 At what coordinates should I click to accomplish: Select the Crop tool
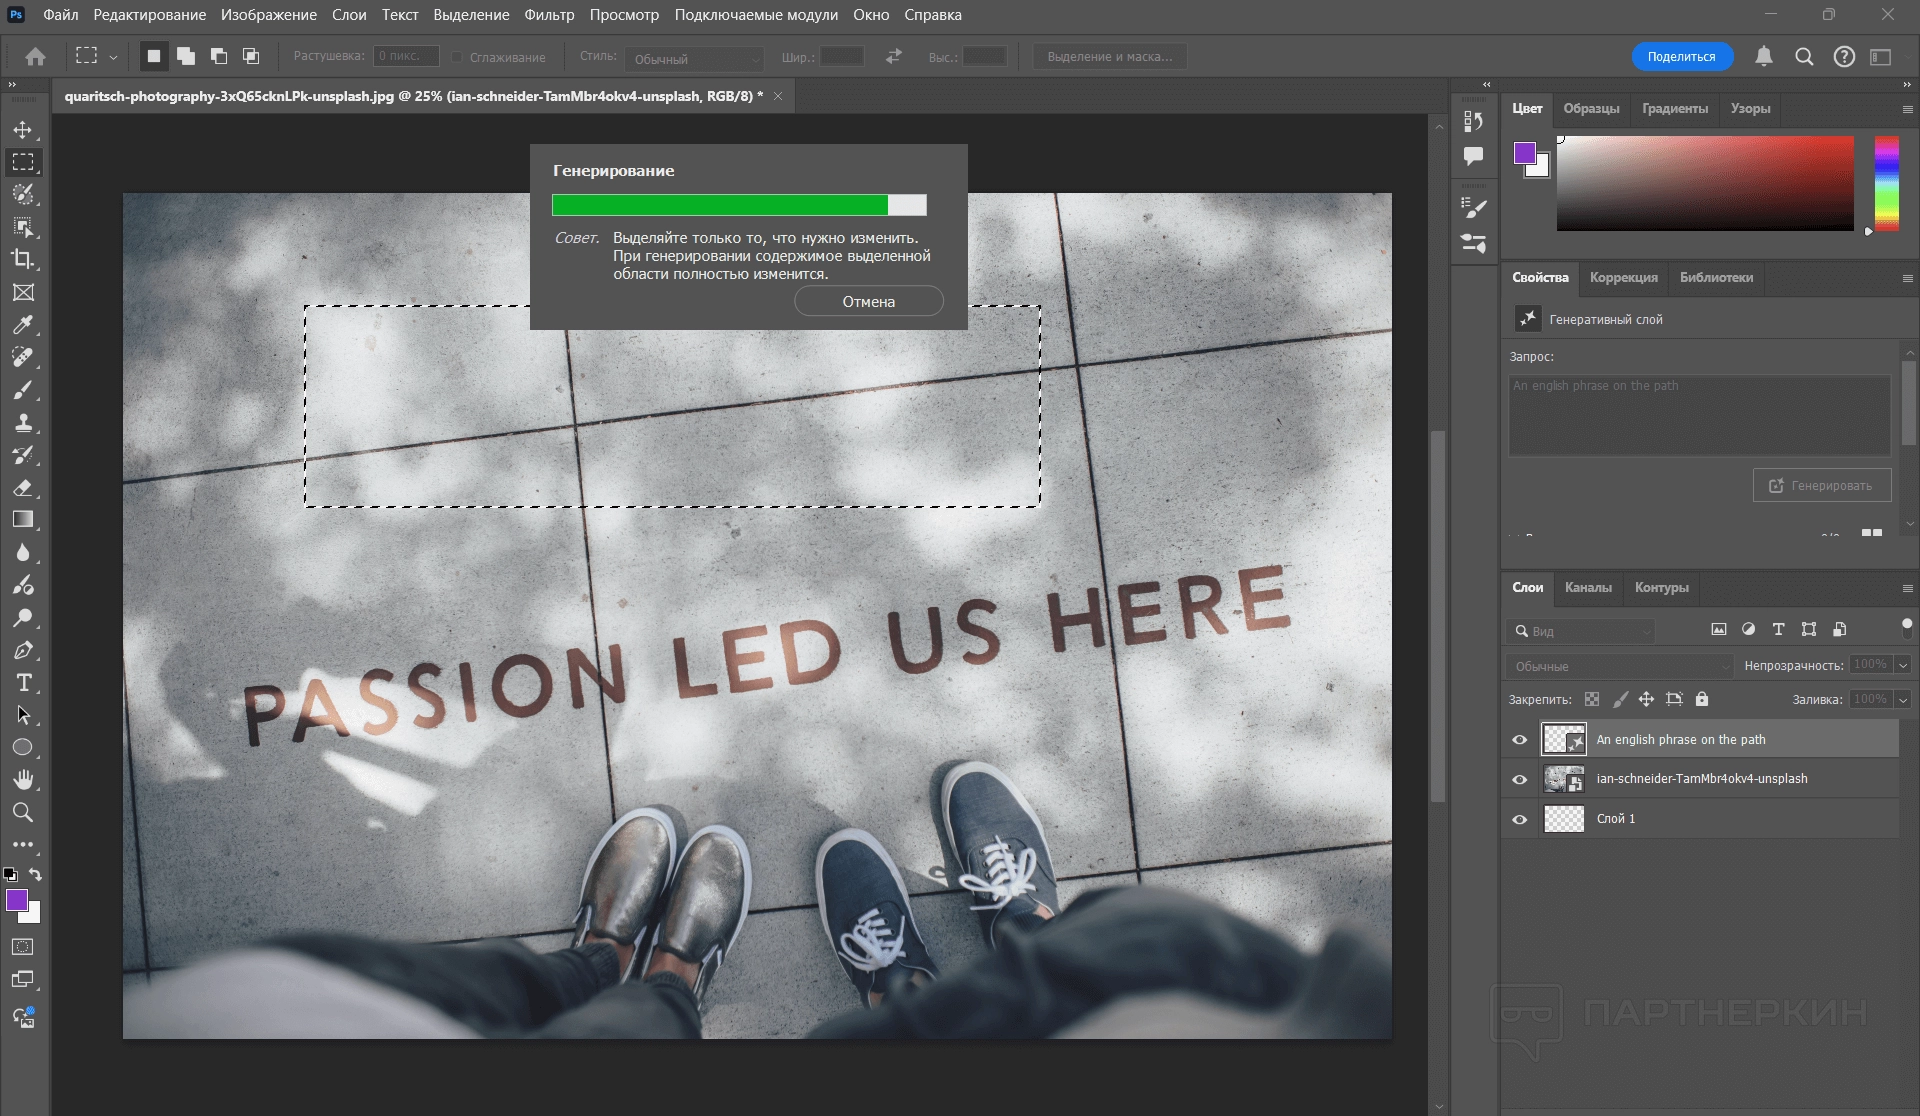click(x=23, y=259)
